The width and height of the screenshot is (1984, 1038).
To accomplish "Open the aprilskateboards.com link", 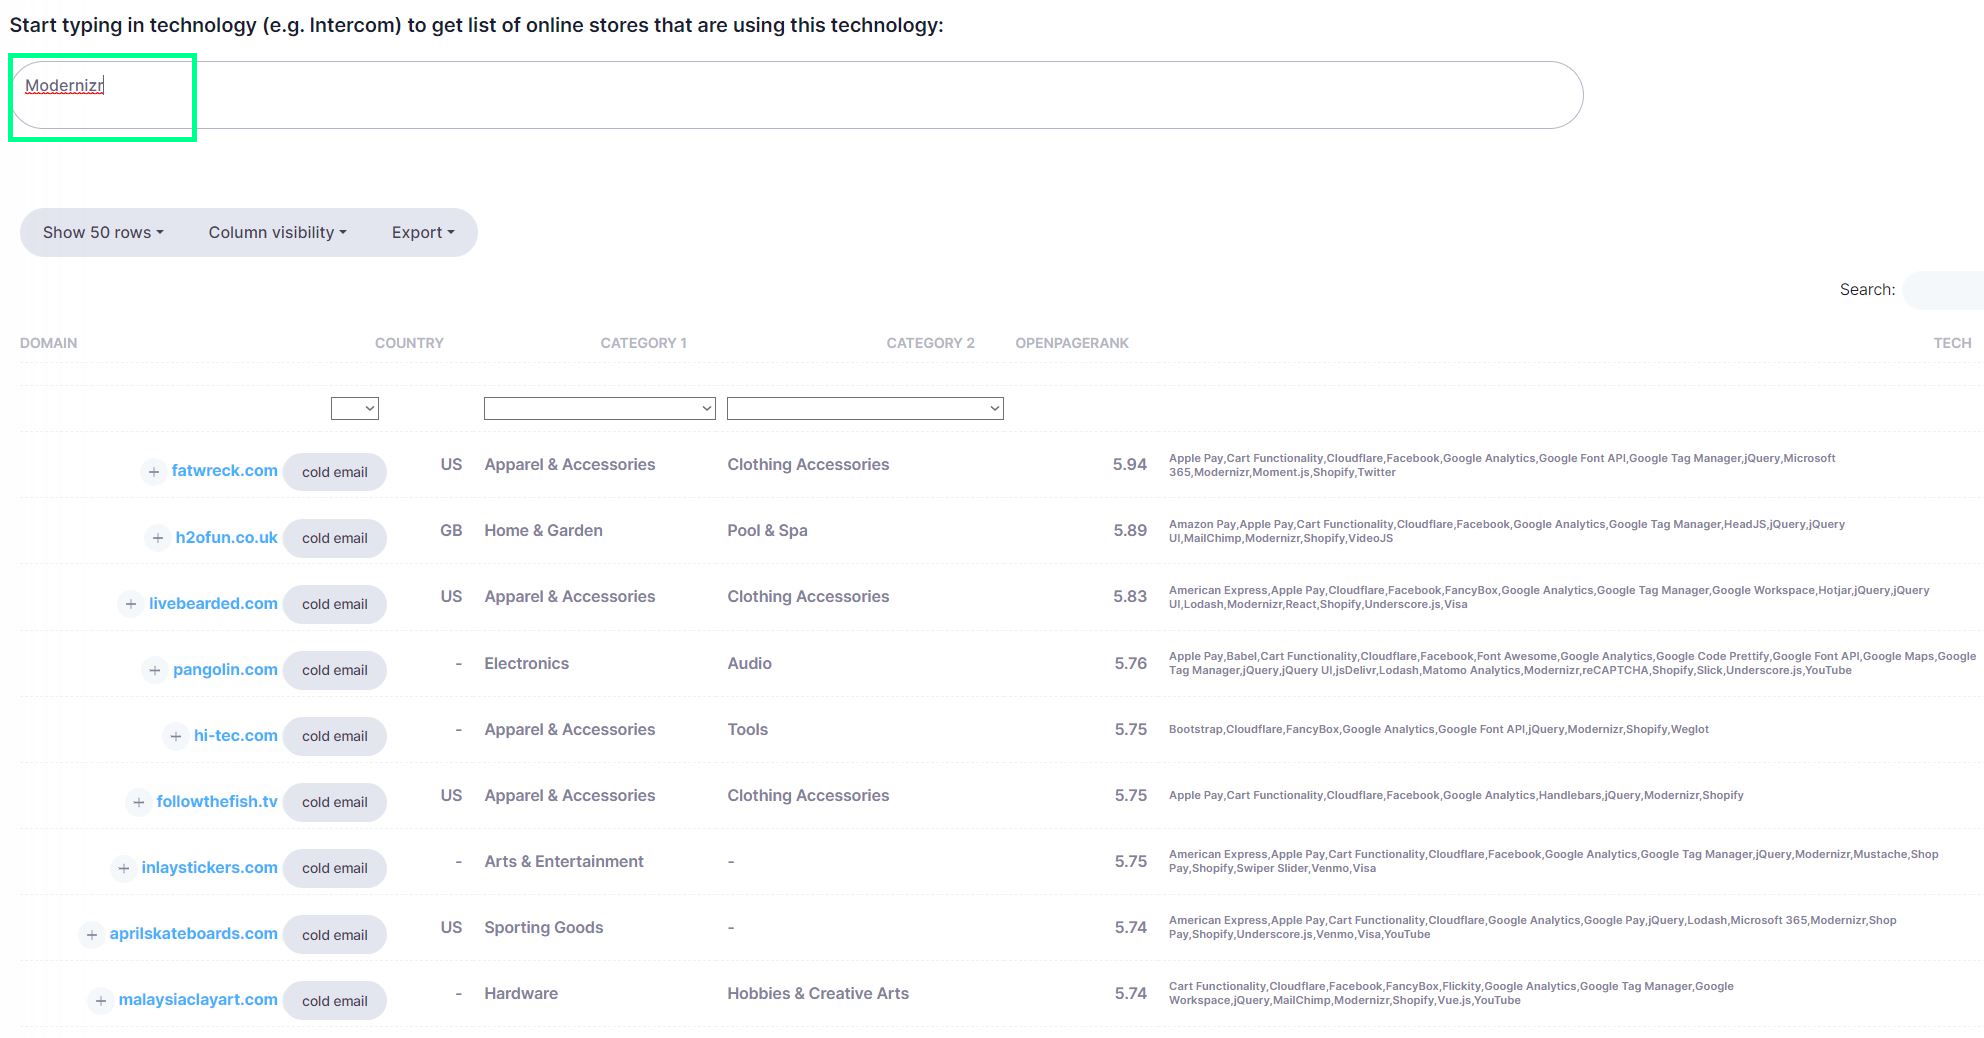I will 193,933.
